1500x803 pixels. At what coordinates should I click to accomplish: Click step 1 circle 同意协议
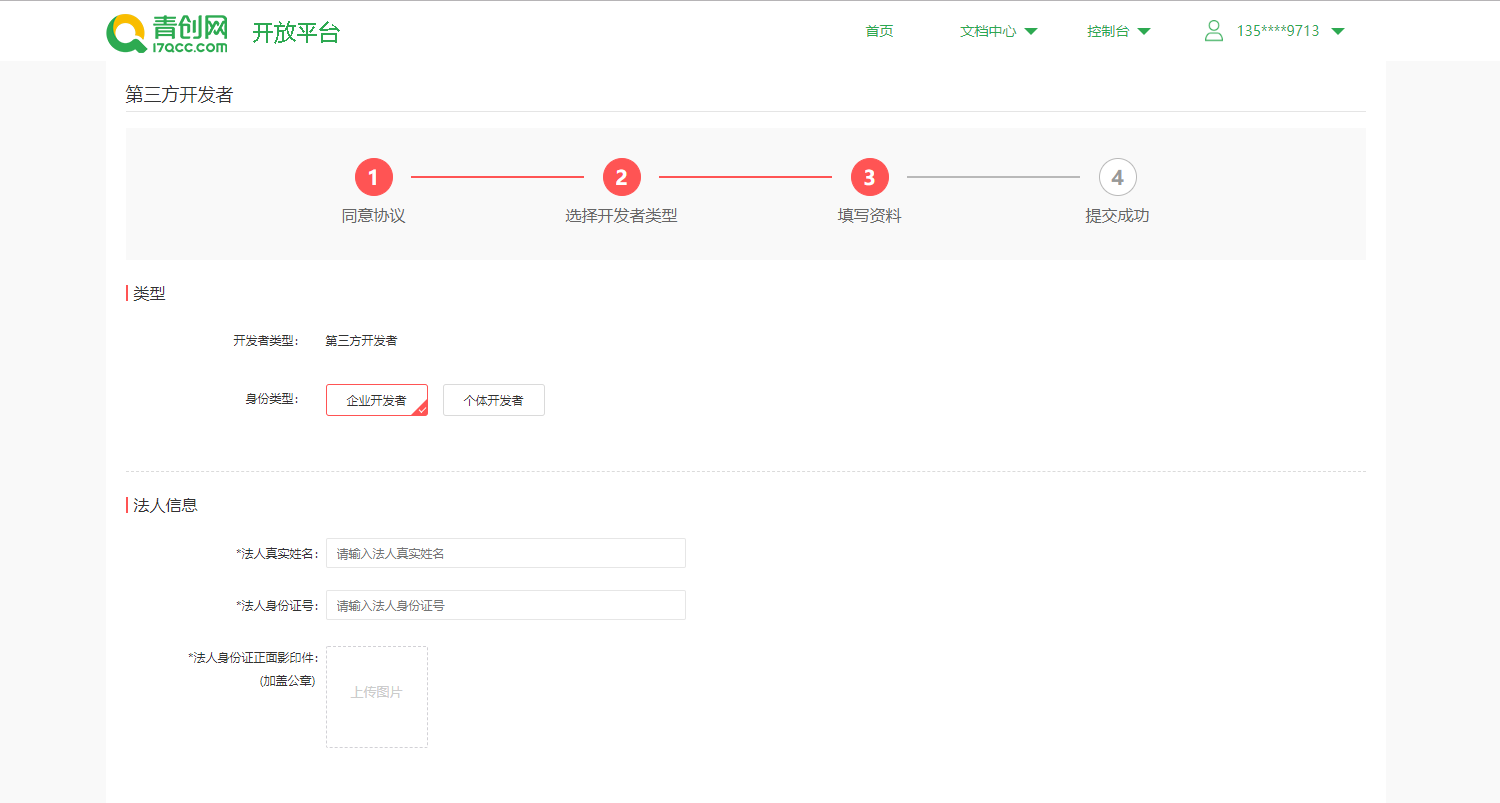pos(373,178)
